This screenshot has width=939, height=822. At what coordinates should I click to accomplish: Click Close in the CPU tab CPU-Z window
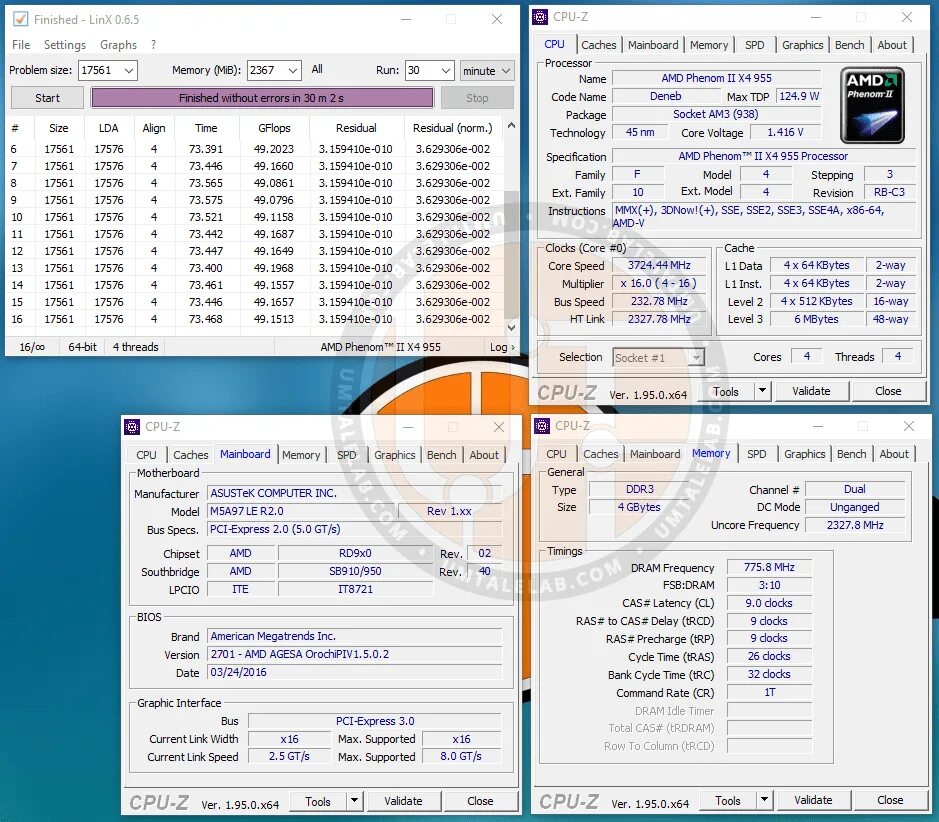click(x=887, y=391)
